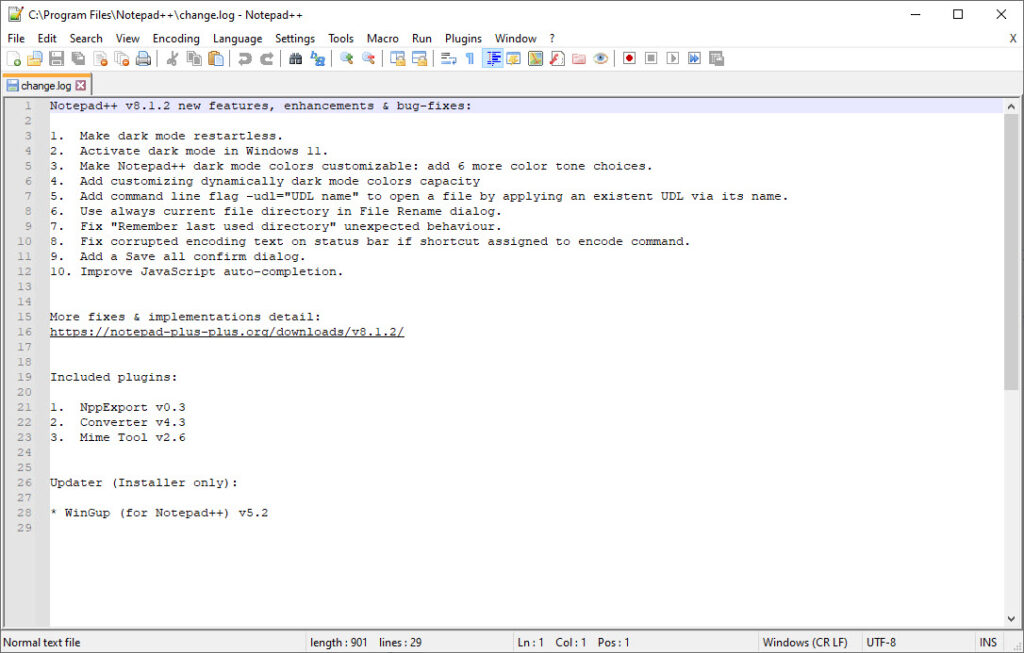
Task: Toggle Word wrap in toolbar
Action: tap(449, 59)
